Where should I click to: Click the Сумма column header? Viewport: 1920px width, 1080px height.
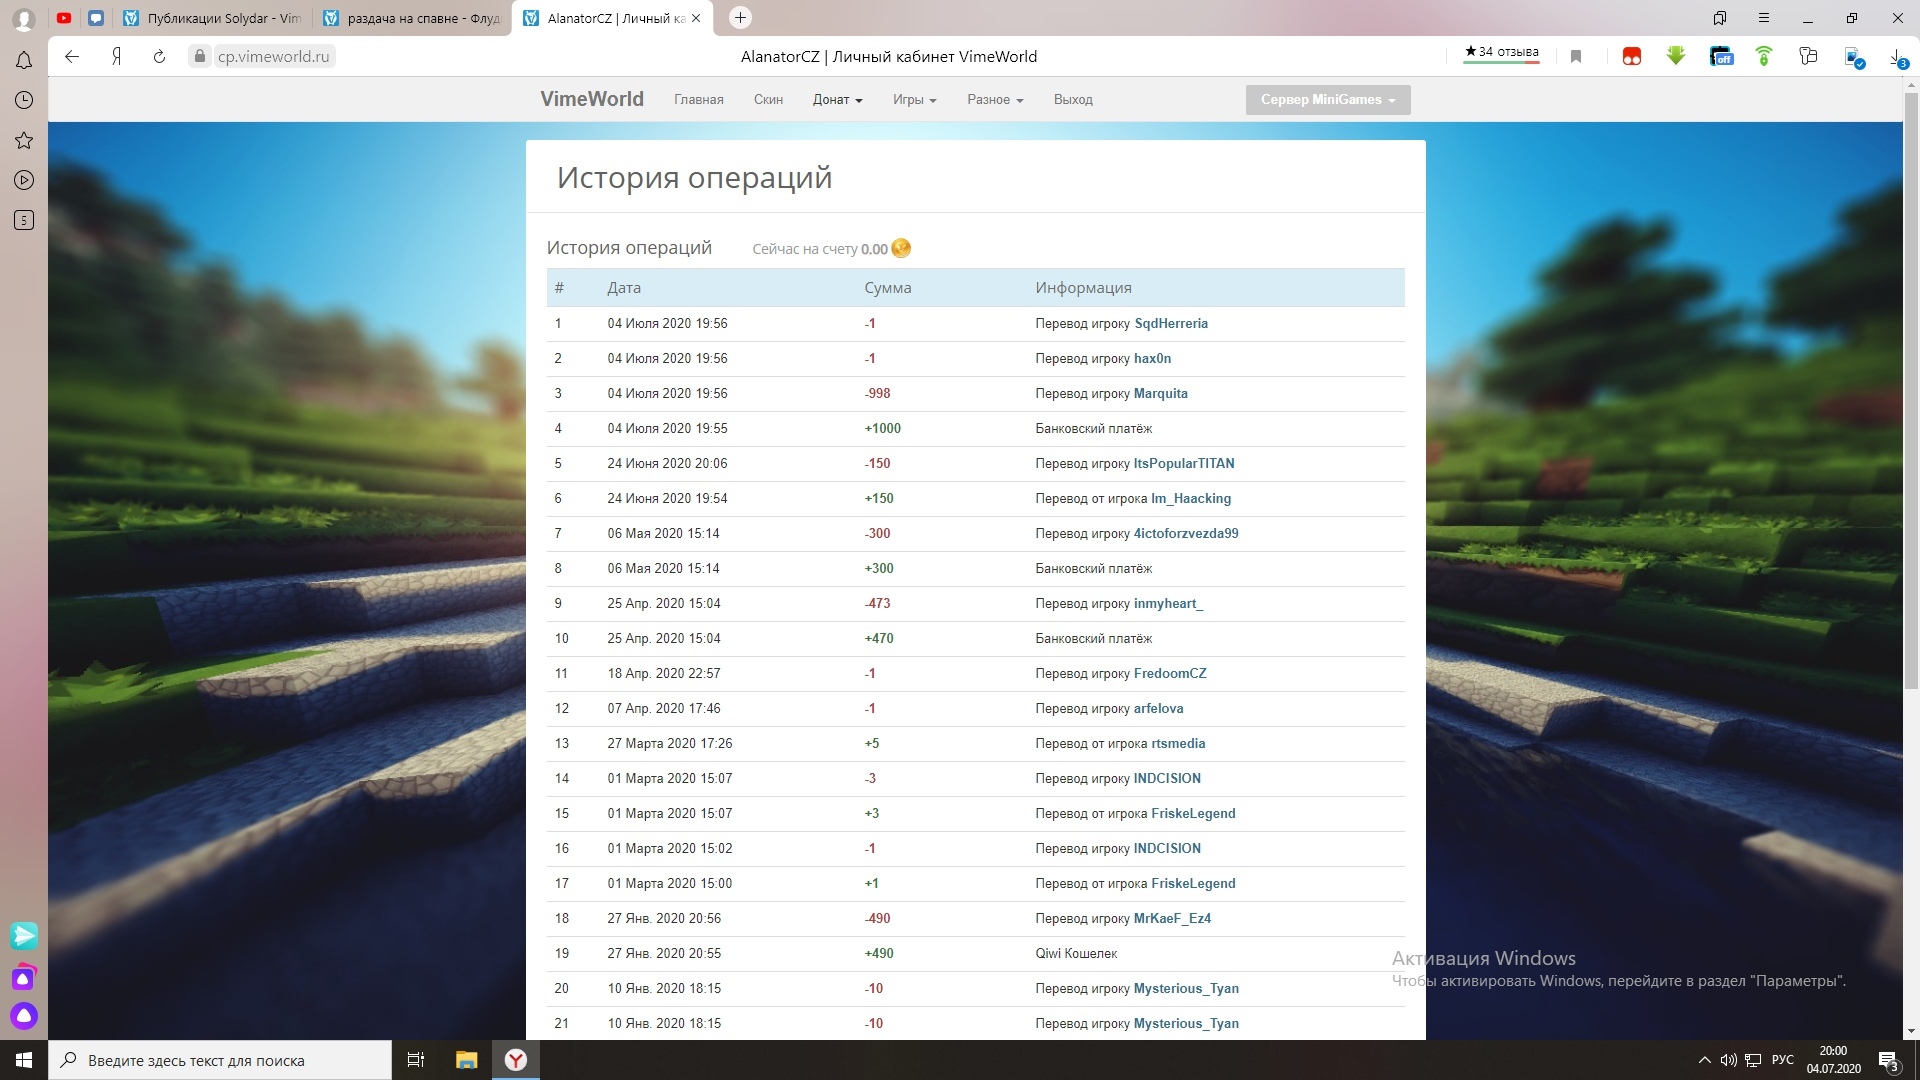point(887,287)
